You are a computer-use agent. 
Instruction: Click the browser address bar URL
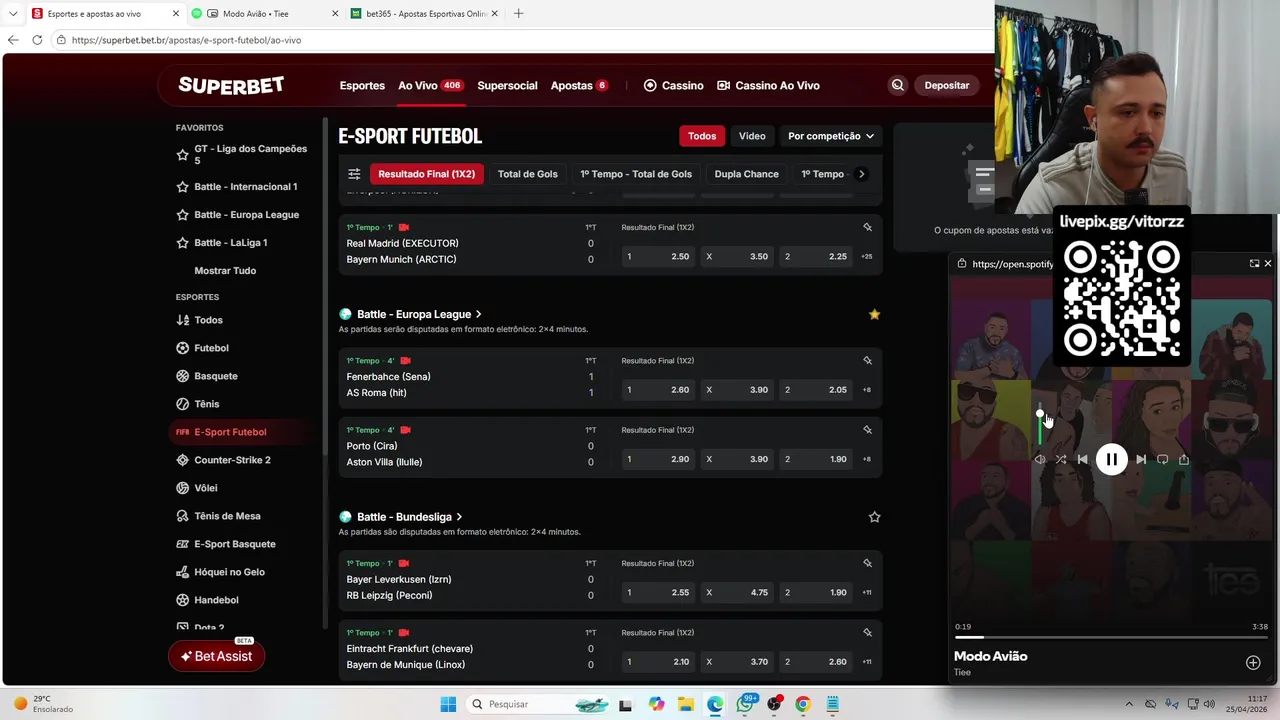(x=186, y=40)
